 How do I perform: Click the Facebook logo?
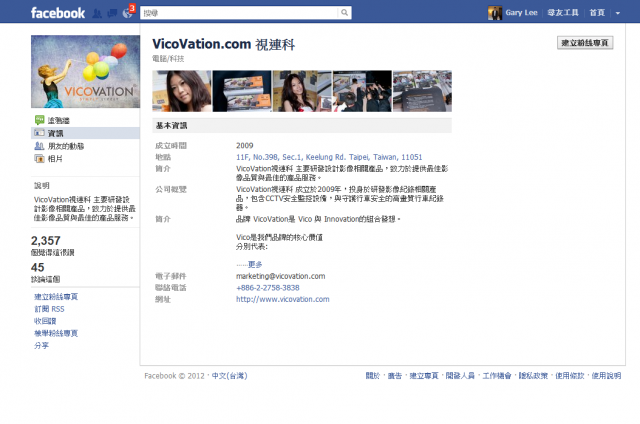[58, 13]
